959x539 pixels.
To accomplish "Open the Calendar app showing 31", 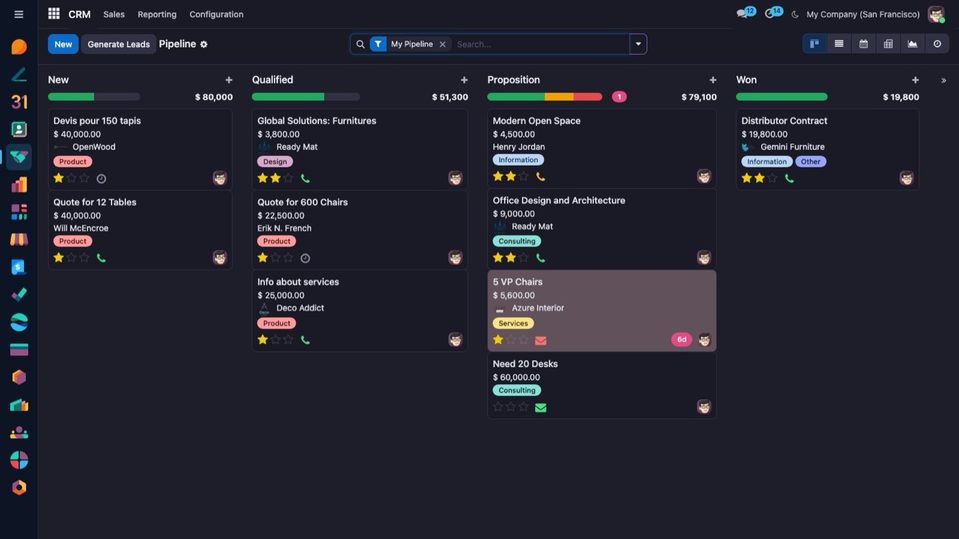I will click(19, 102).
